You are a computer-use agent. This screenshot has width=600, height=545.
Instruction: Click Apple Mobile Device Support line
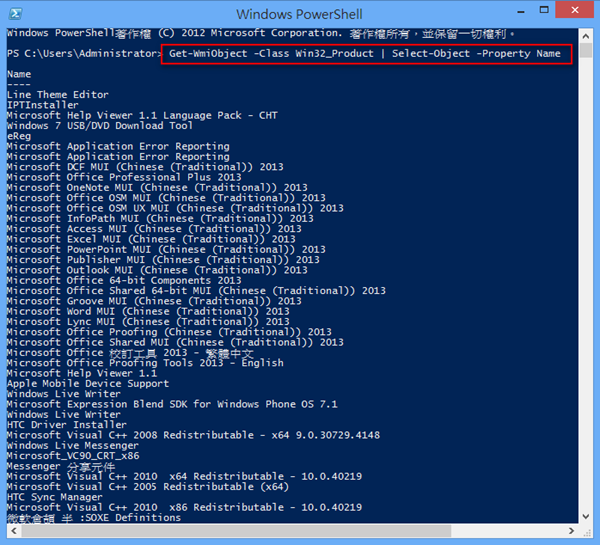[x=88, y=384]
